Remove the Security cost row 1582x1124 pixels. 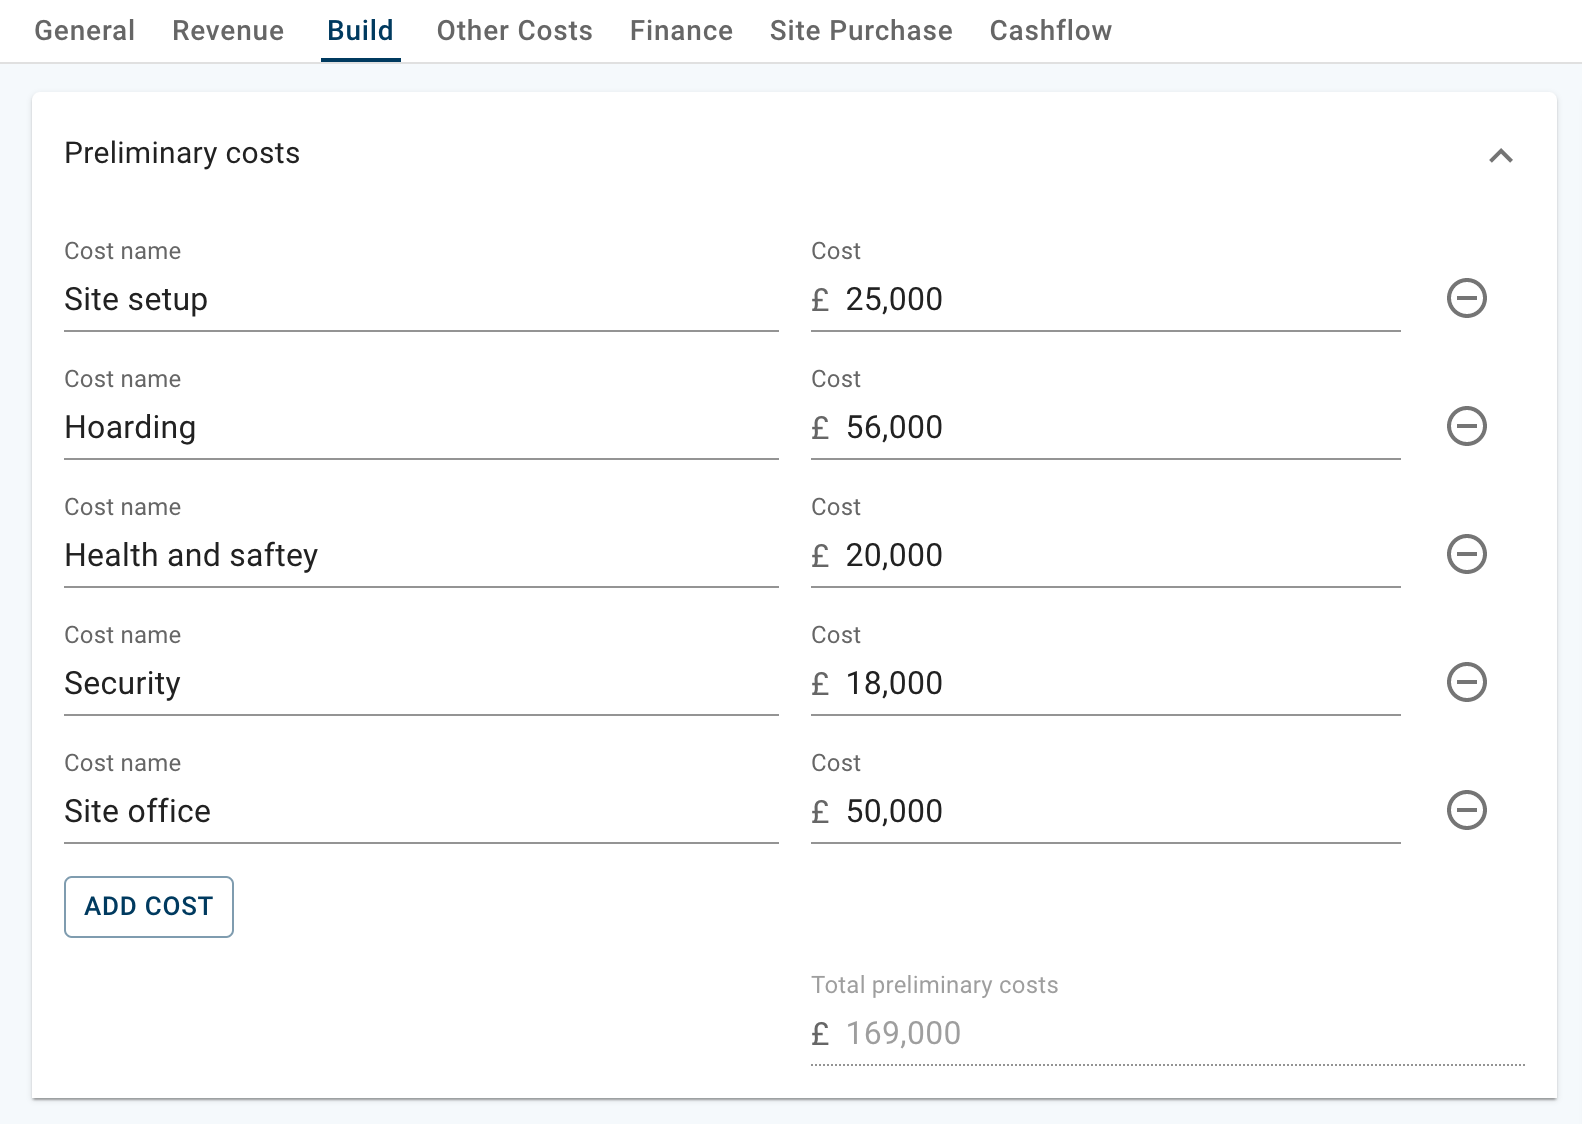1466,682
